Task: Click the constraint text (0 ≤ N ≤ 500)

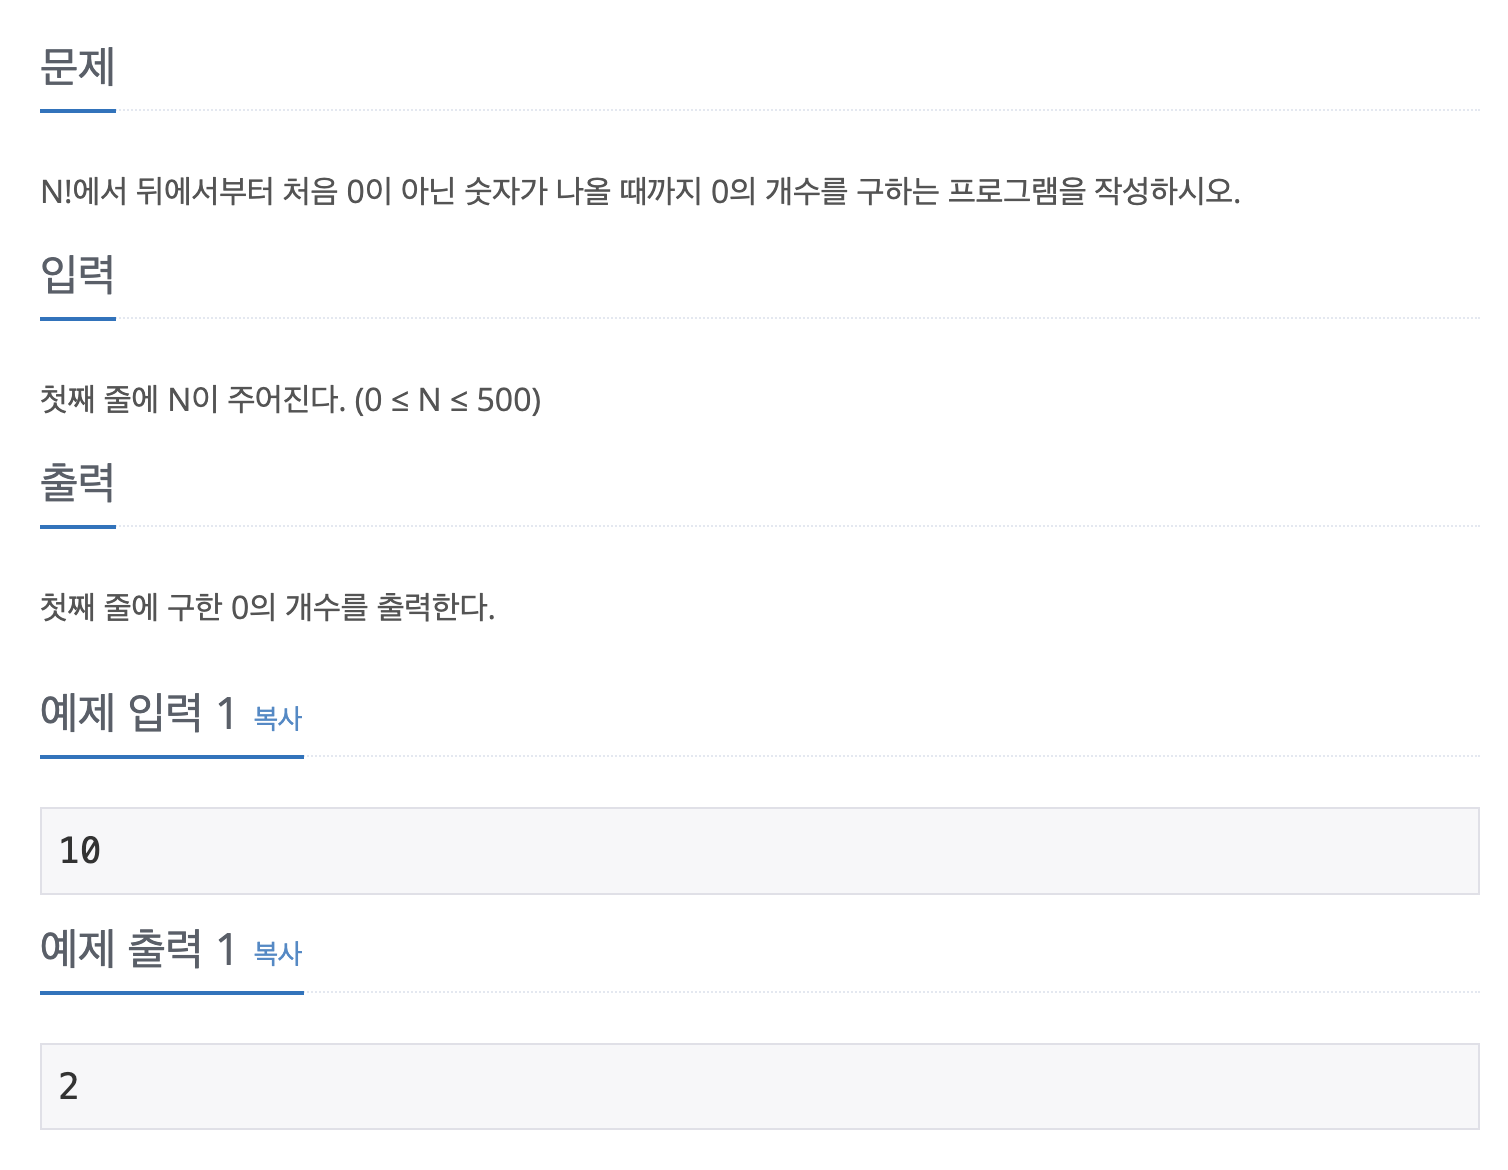Action: coord(448,400)
